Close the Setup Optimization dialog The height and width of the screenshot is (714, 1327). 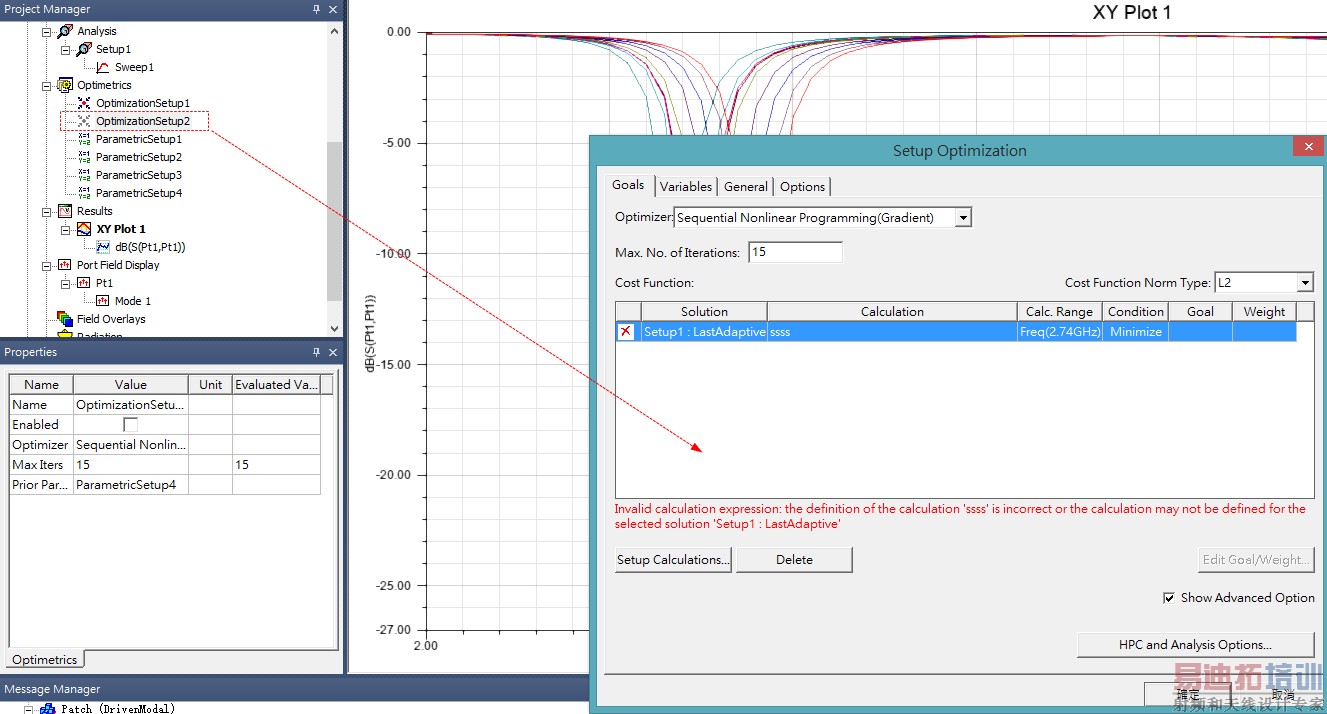pyautogui.click(x=1307, y=147)
